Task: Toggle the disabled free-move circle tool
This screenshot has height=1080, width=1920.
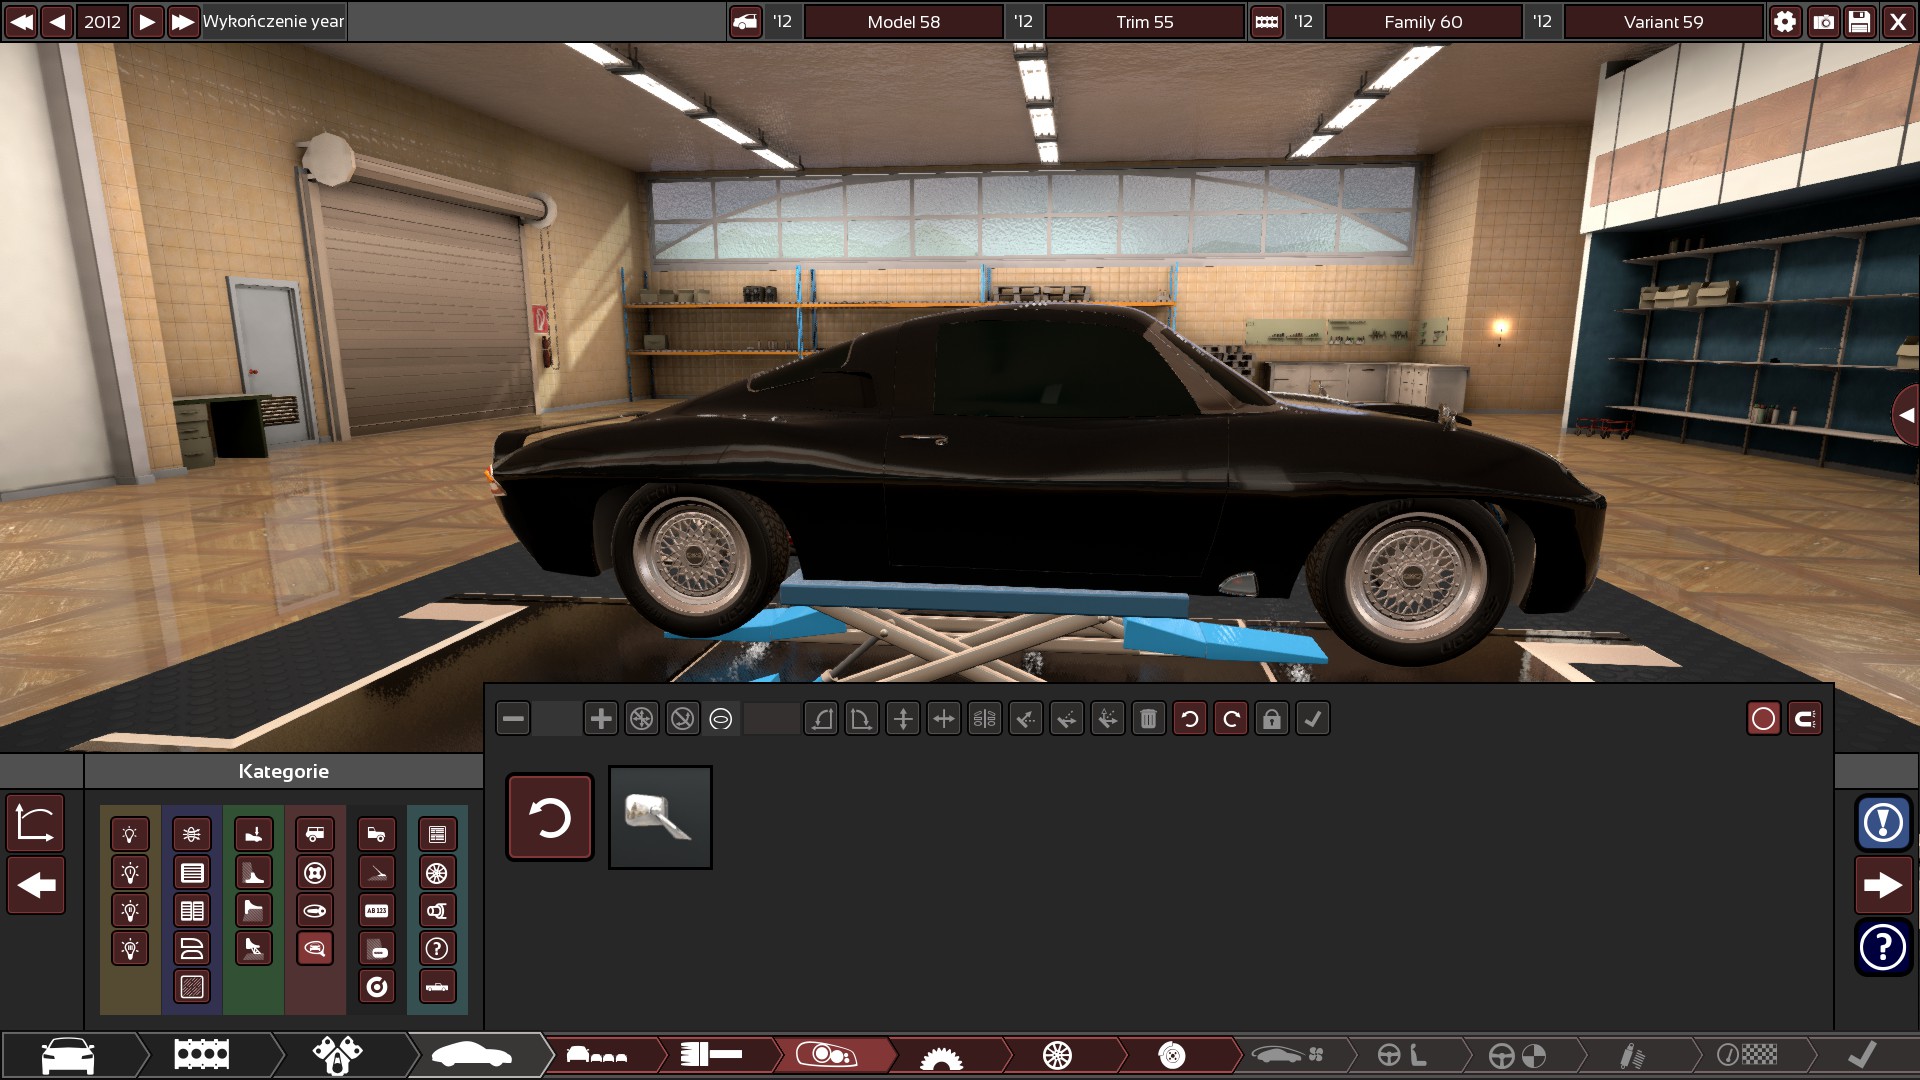Action: coord(682,718)
